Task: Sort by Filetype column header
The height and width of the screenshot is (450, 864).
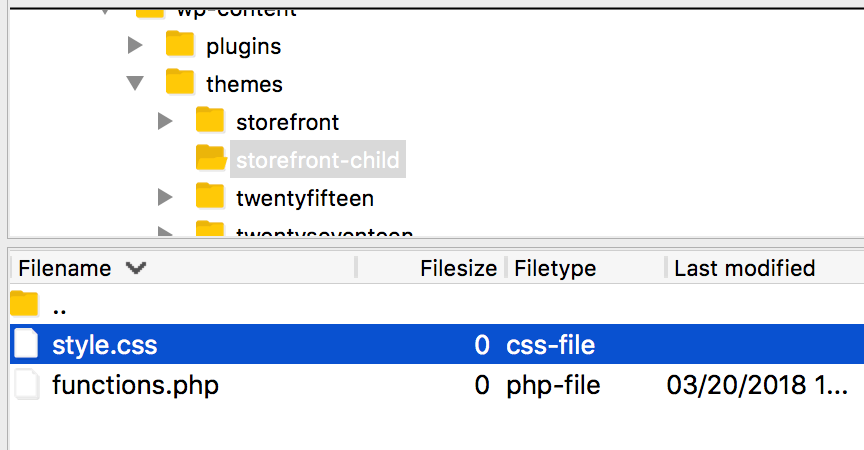Action: point(555,268)
